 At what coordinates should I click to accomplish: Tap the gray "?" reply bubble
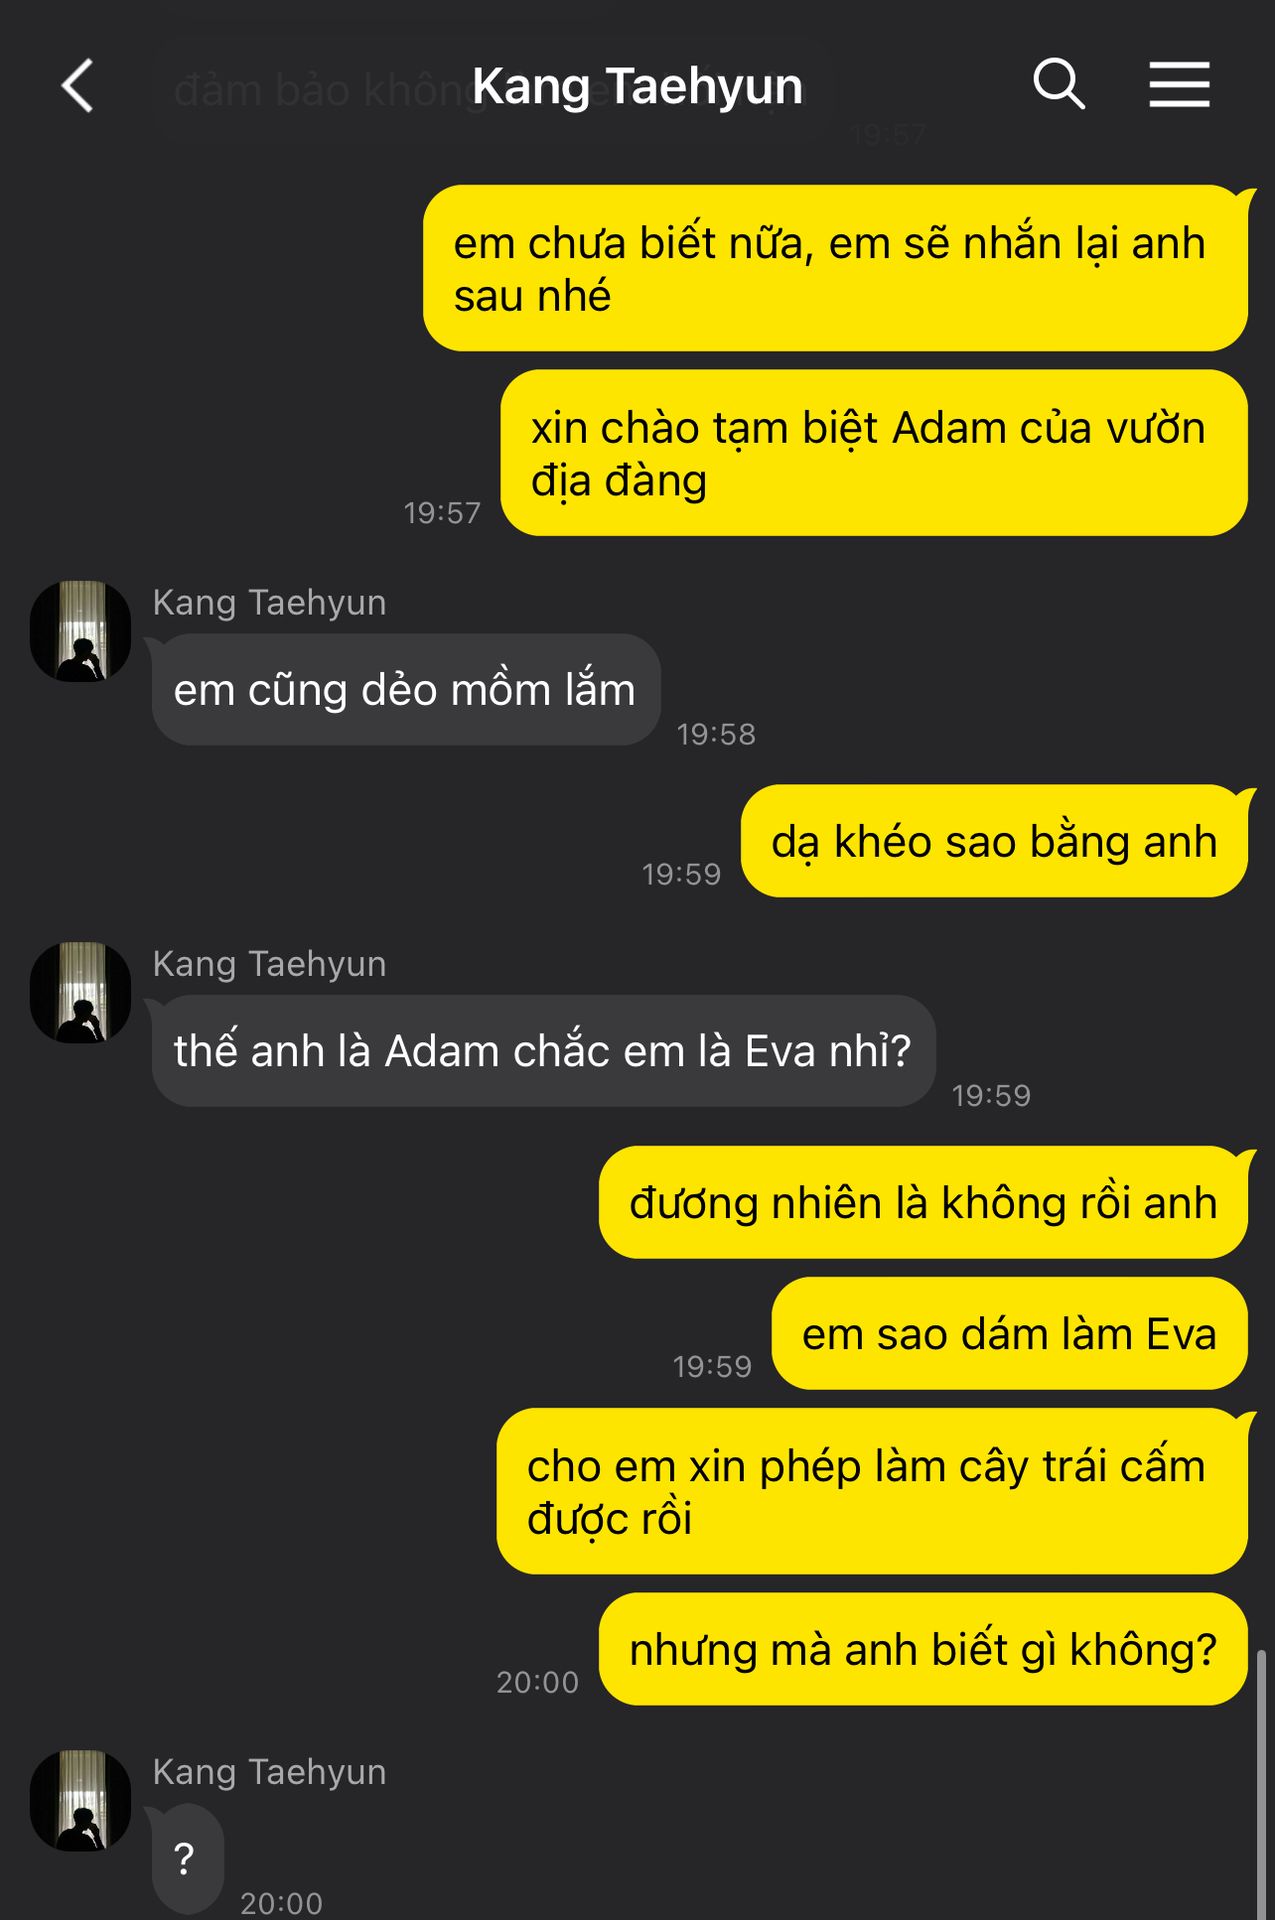click(x=186, y=1859)
